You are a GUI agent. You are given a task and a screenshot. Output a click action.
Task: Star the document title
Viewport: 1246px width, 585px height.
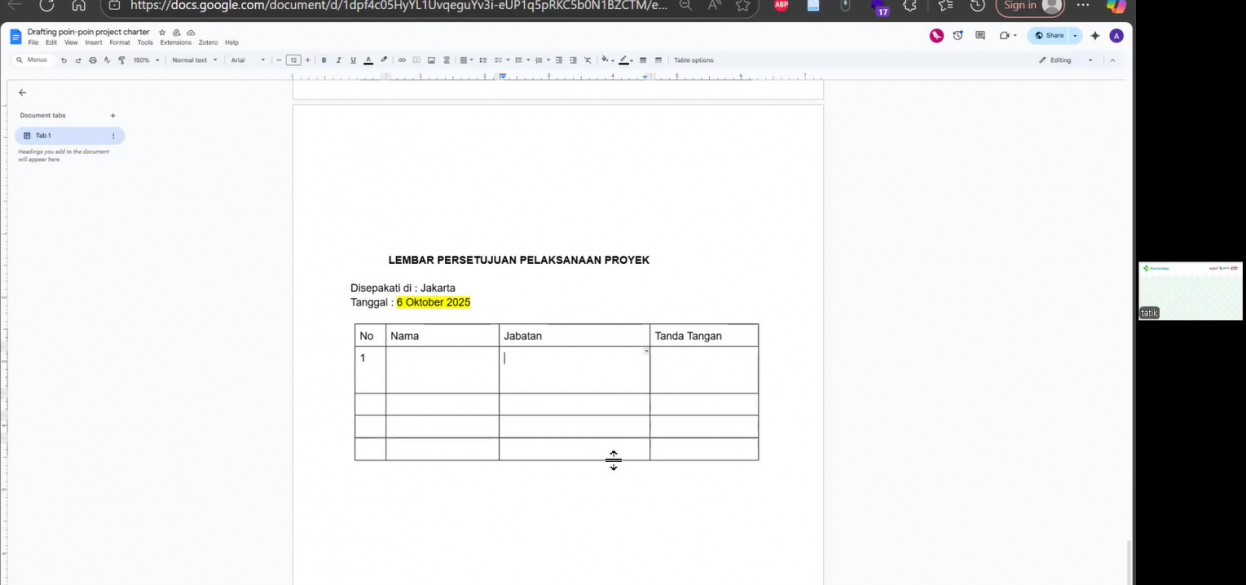click(162, 32)
